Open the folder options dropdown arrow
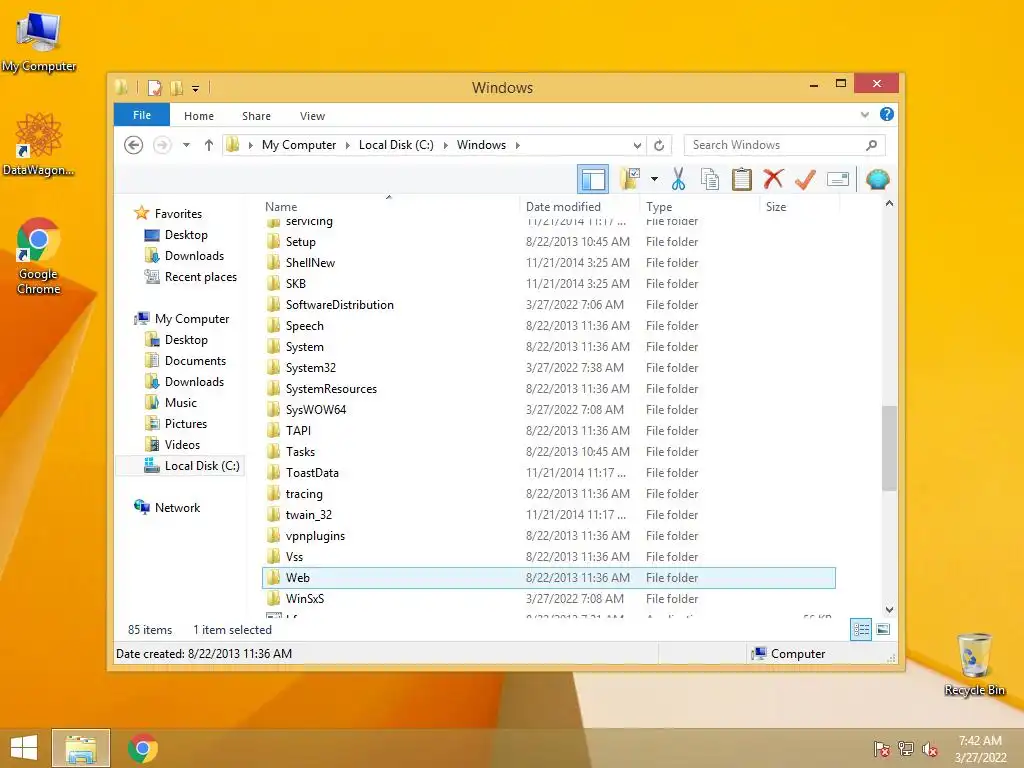The width and height of the screenshot is (1024, 768). pyautogui.click(x=654, y=179)
